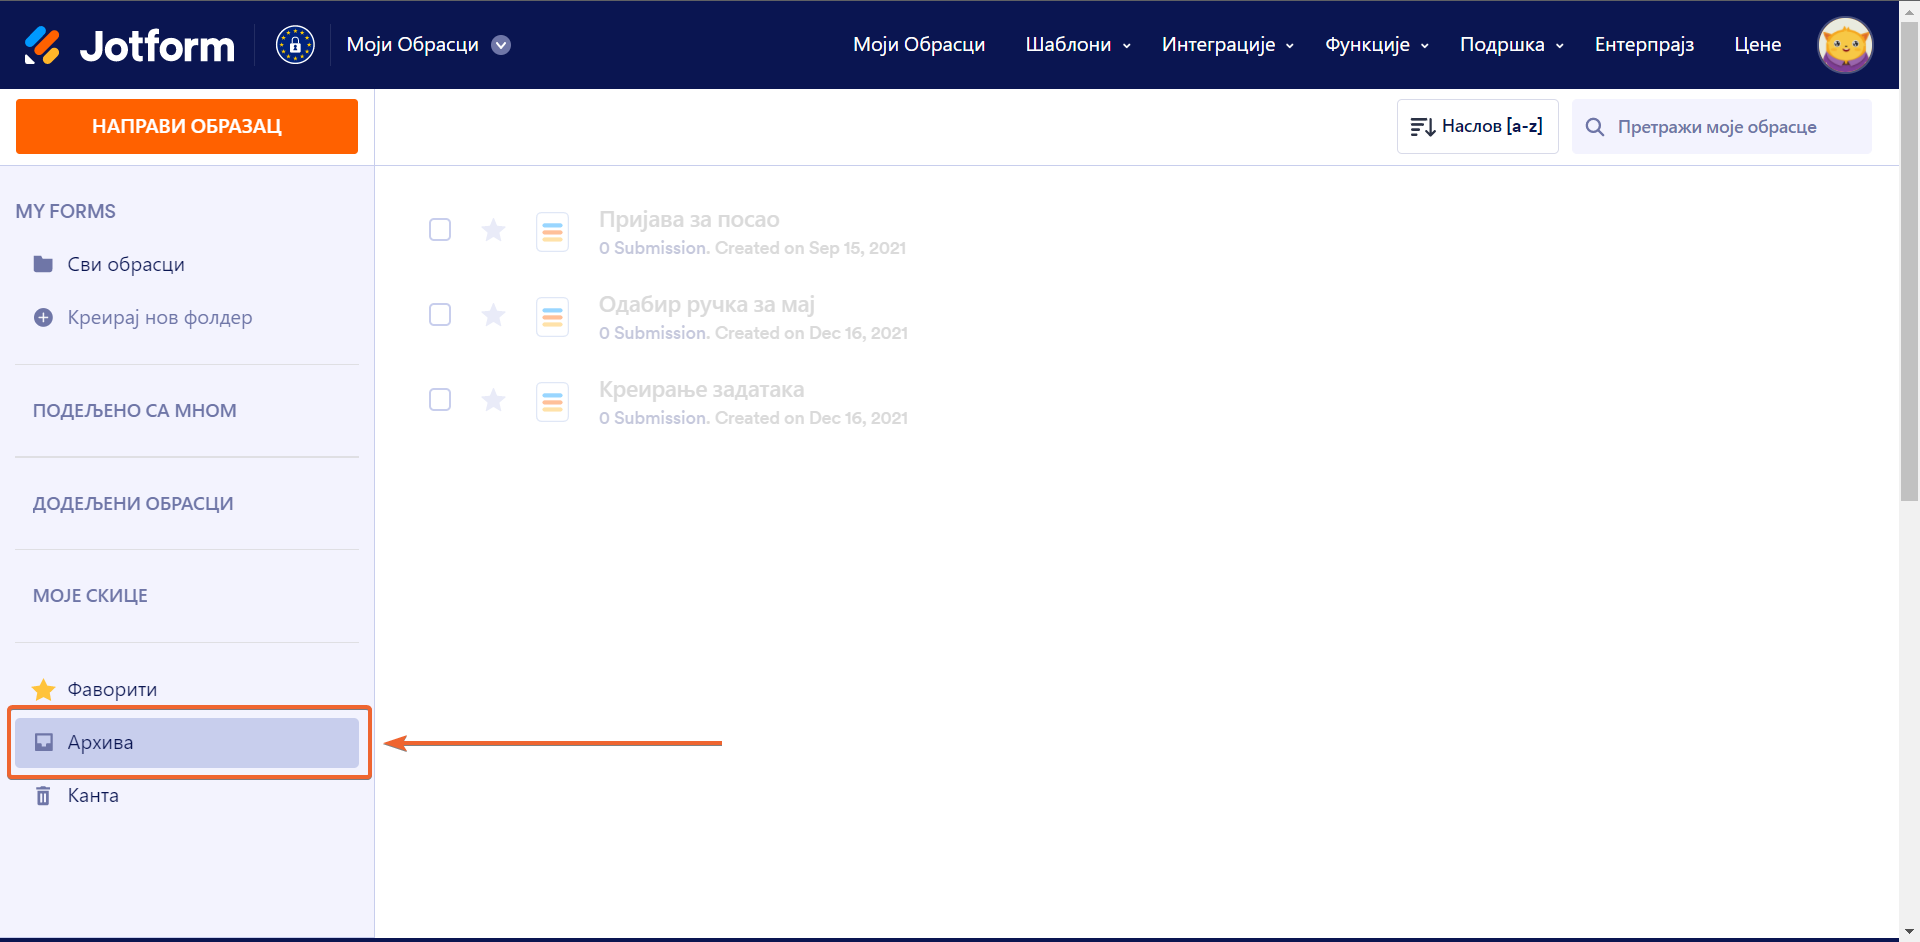Expand the Подршка menu

point(1512,45)
